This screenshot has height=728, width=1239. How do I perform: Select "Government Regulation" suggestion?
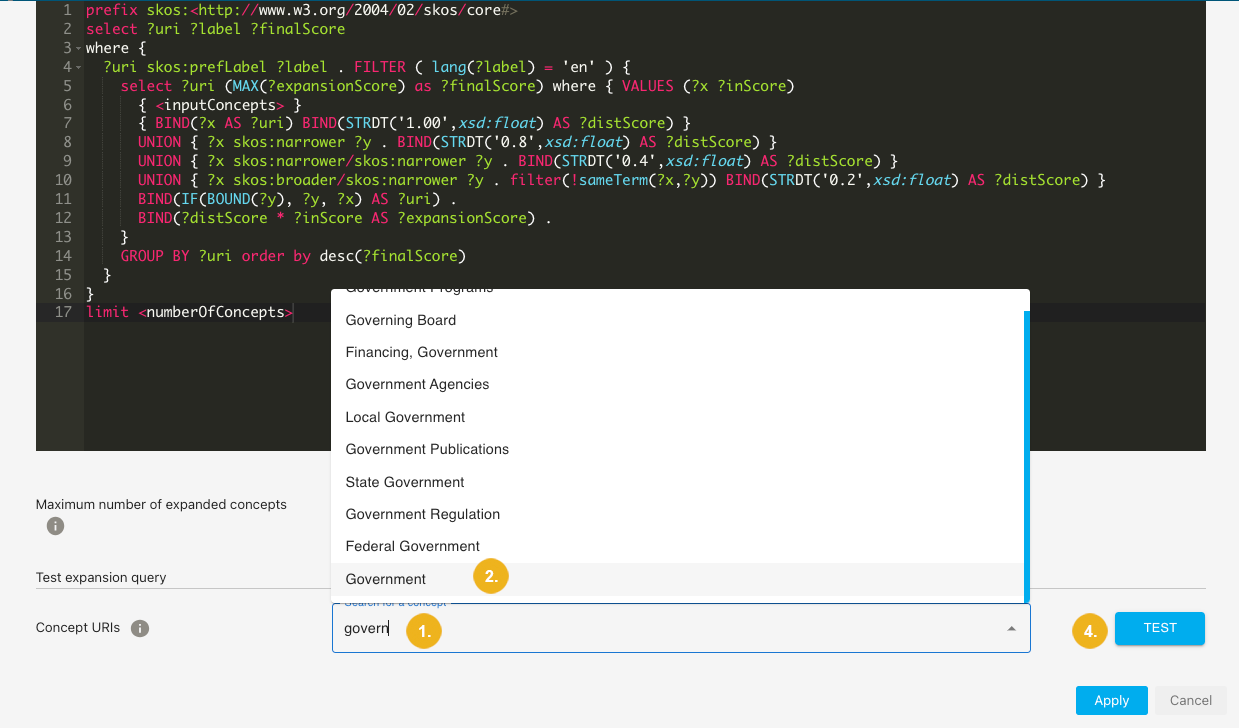click(x=422, y=514)
